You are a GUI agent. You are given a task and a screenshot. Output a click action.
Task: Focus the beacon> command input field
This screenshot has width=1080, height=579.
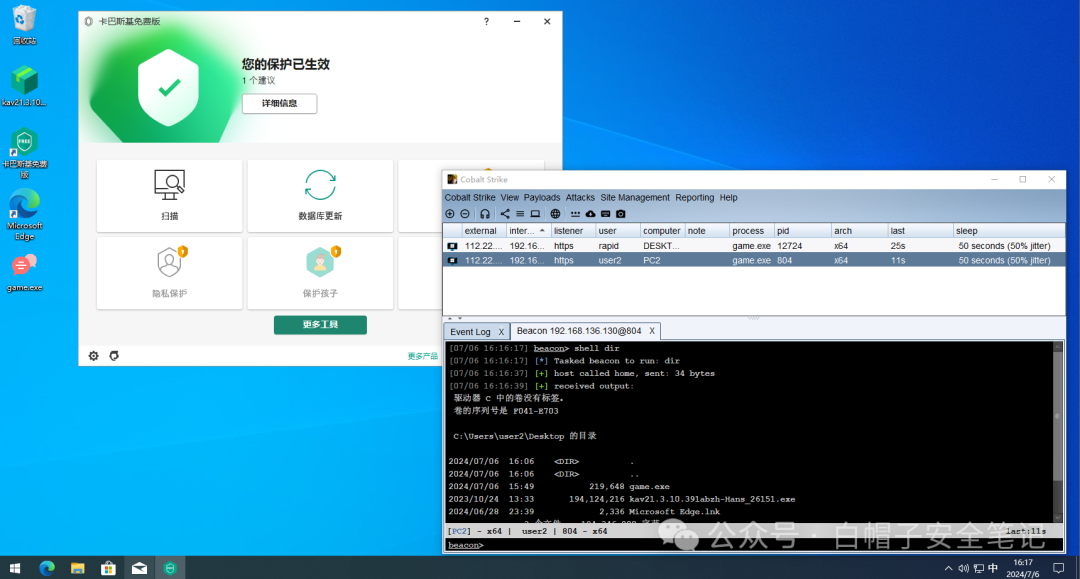tap(754, 545)
